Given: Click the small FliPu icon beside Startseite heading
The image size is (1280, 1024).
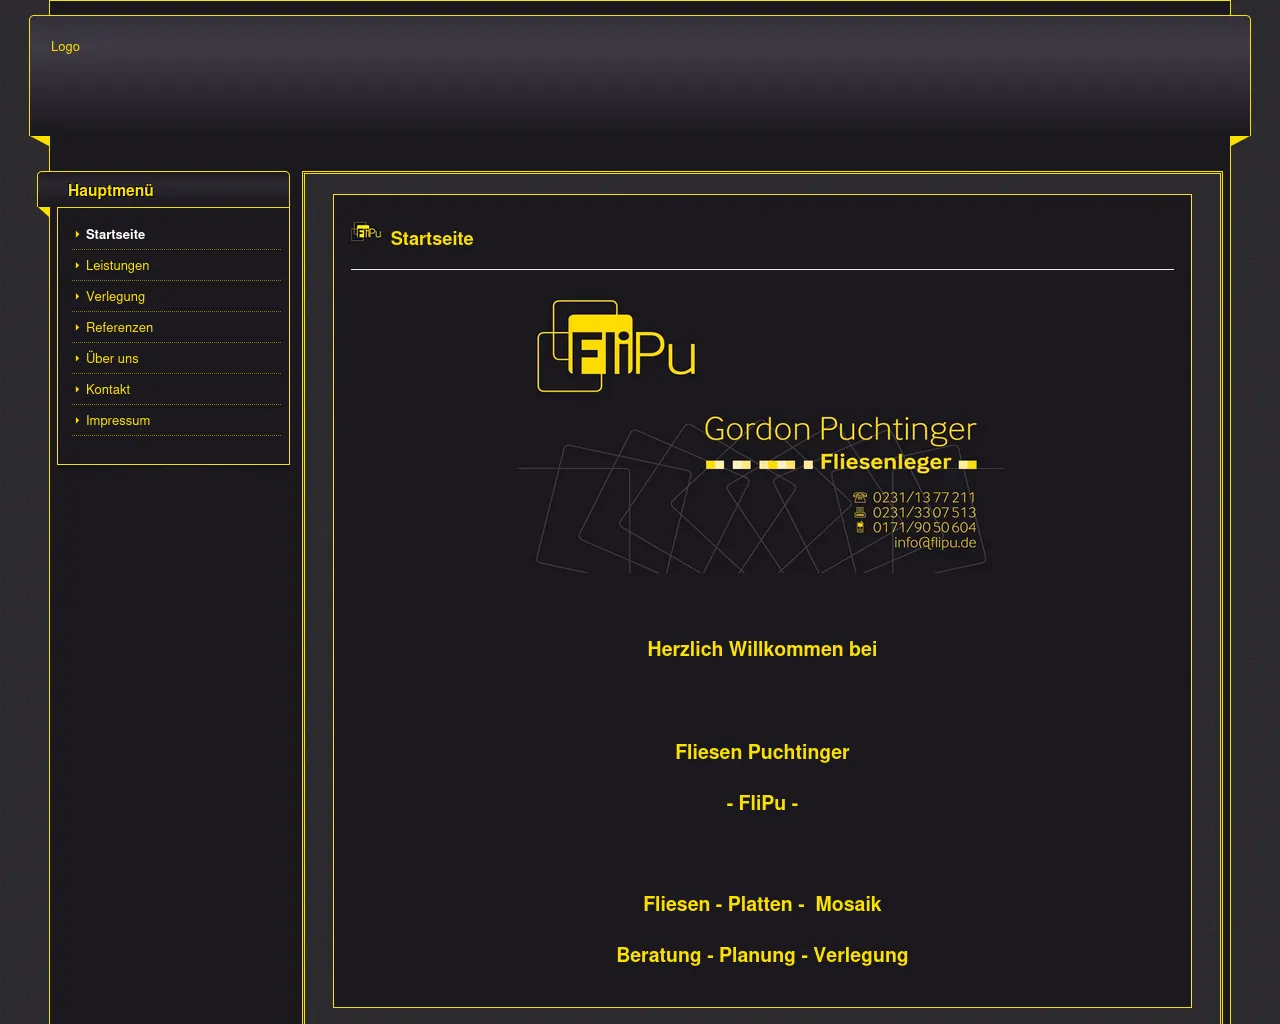Looking at the screenshot, I should [366, 232].
